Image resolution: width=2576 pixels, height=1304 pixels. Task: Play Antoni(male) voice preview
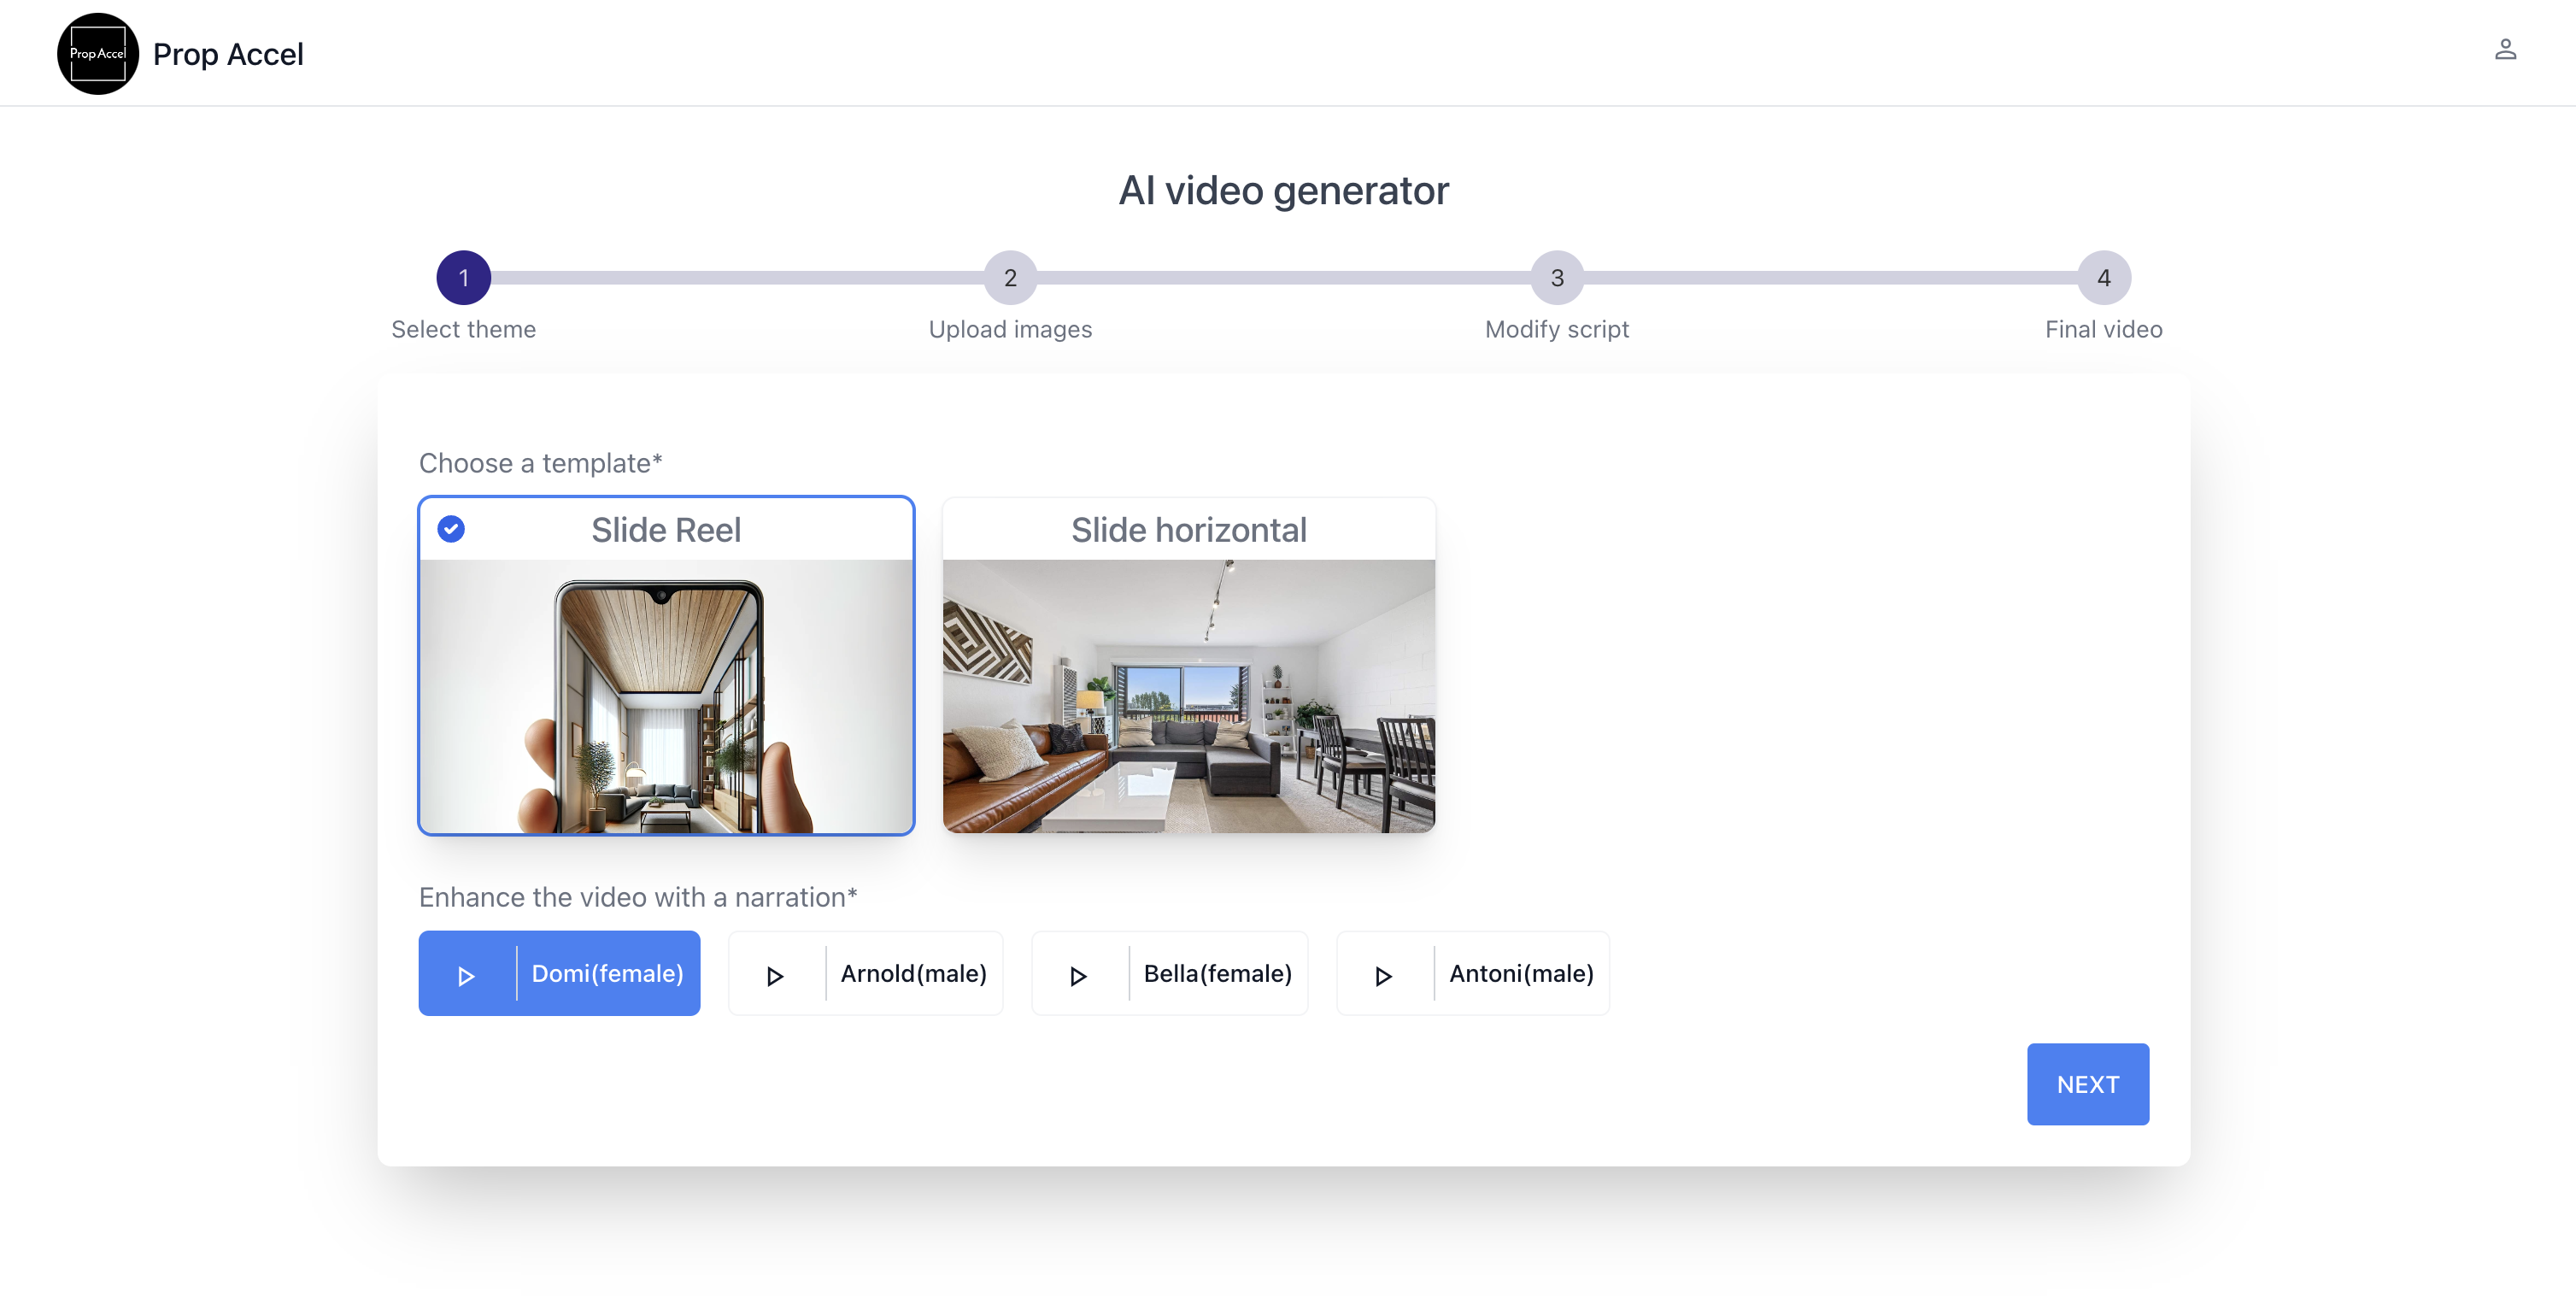1383,975
